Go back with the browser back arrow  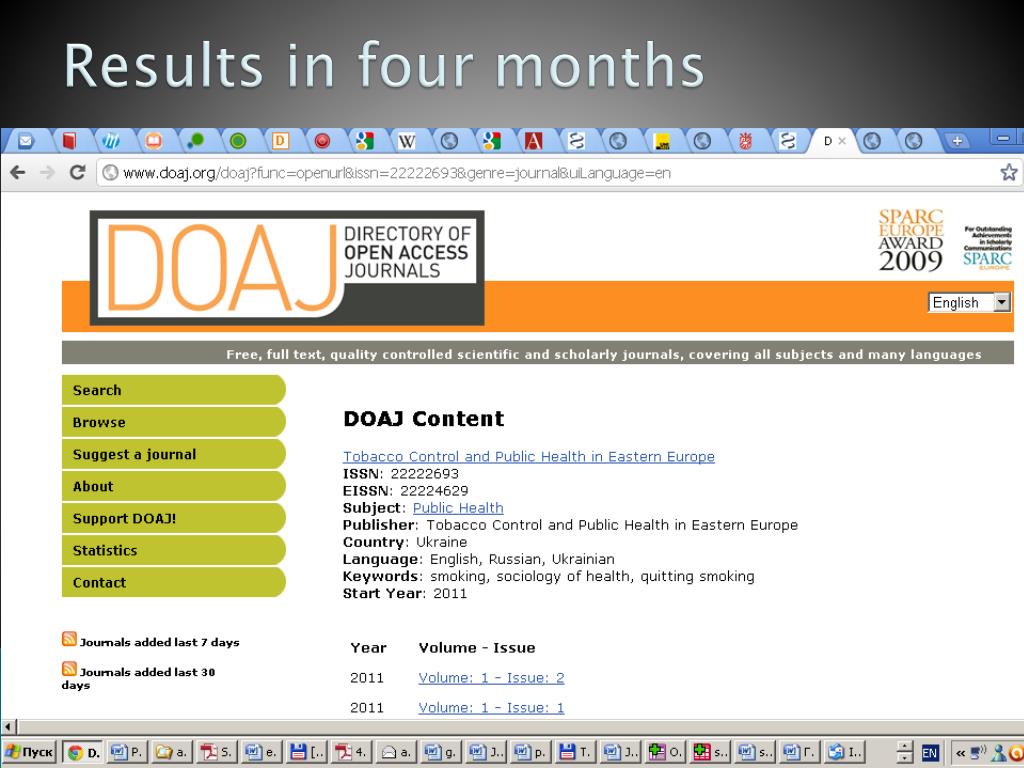(x=18, y=172)
